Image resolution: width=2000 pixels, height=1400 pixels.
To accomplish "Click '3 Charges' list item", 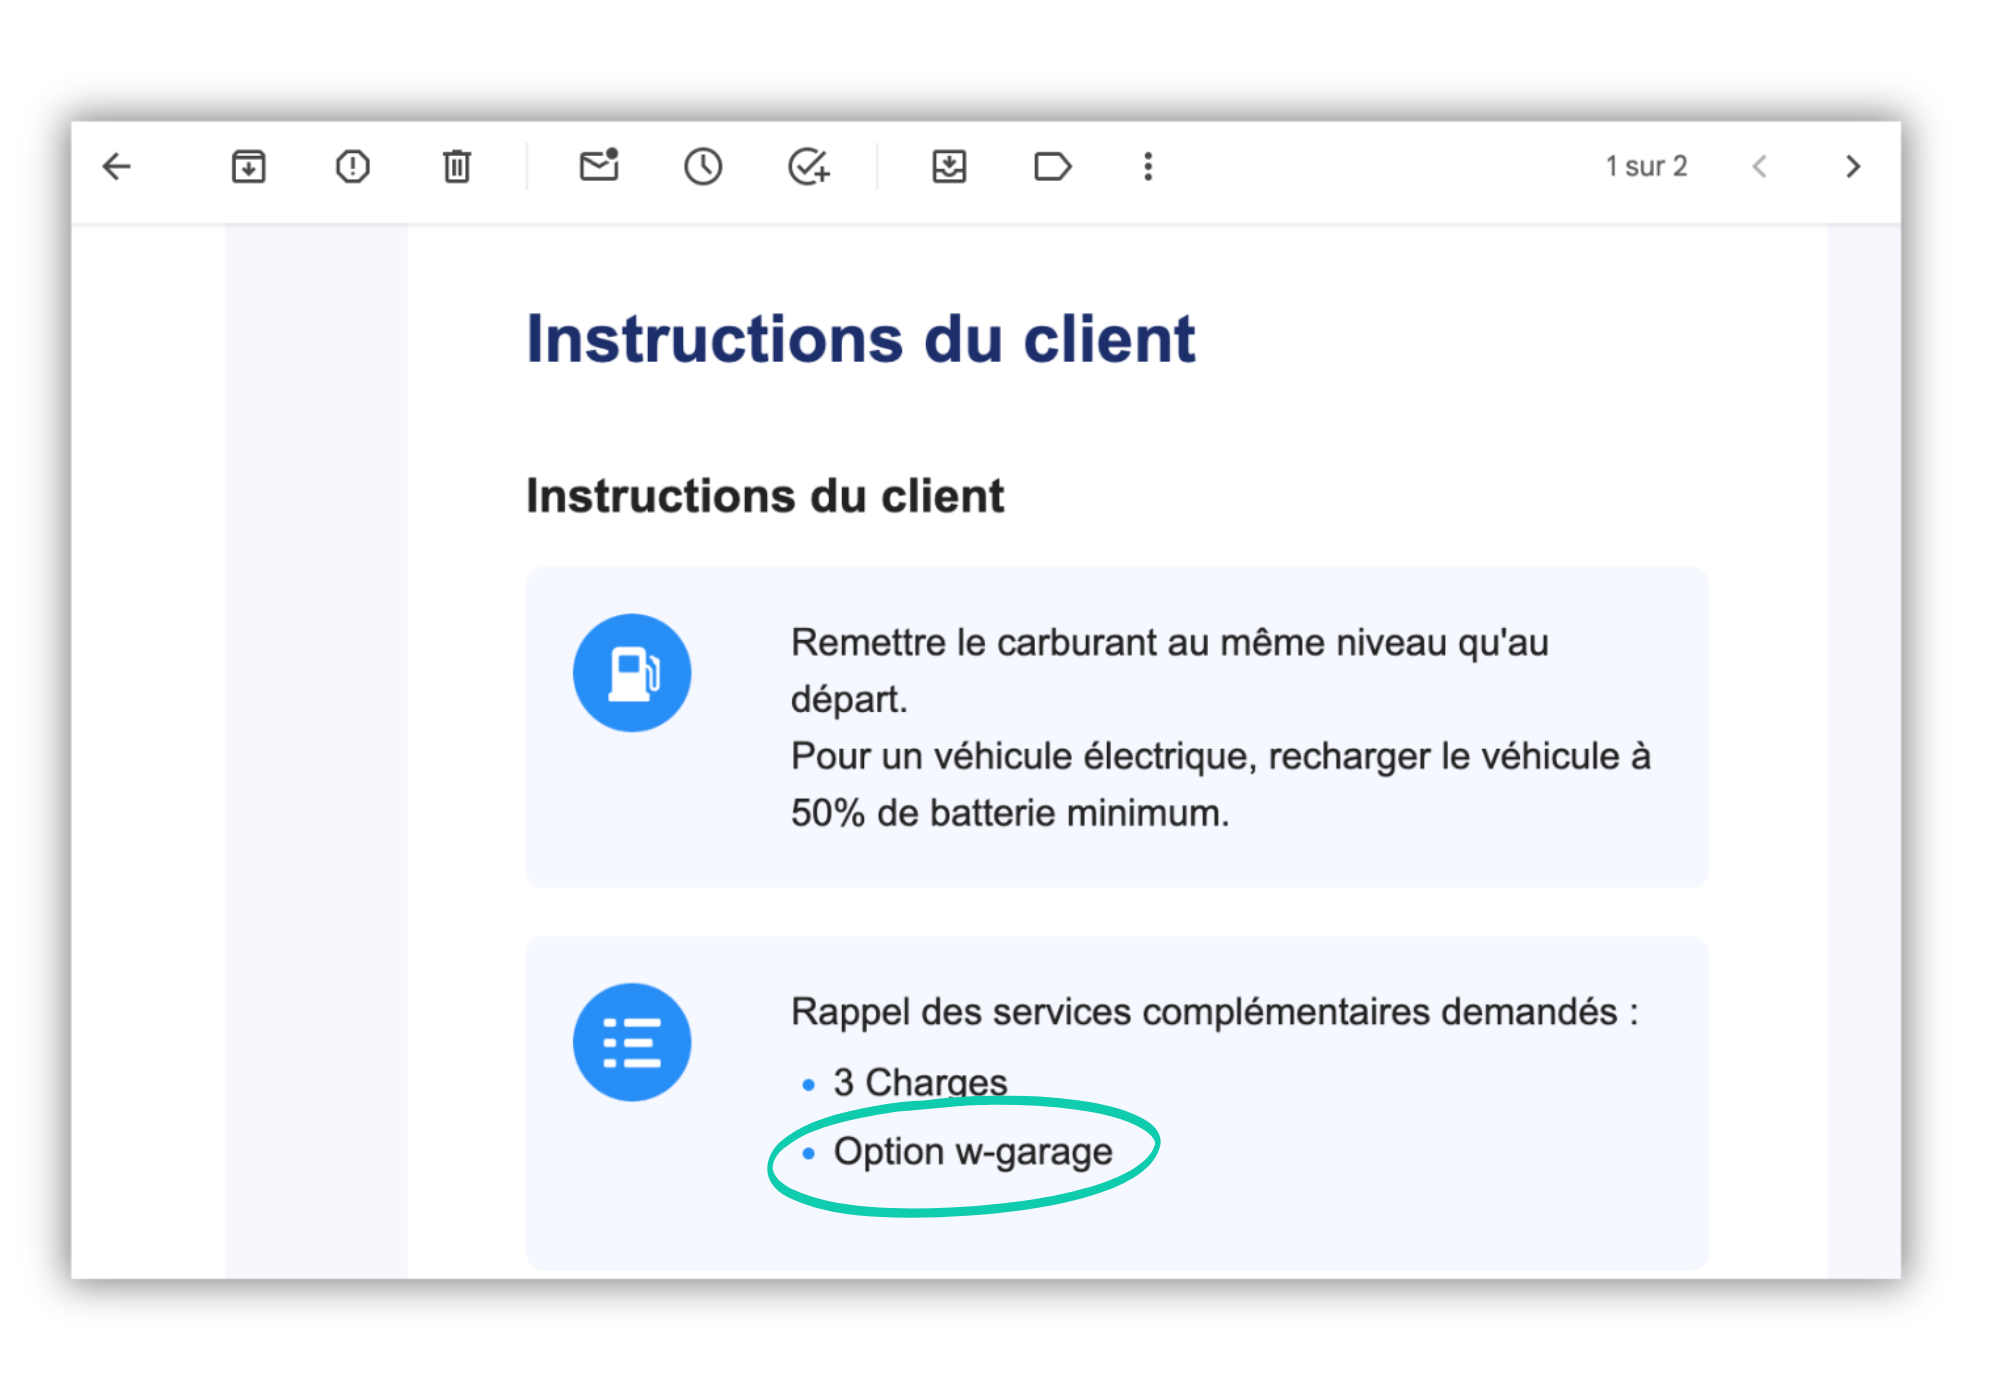I will pyautogui.click(x=920, y=1082).
